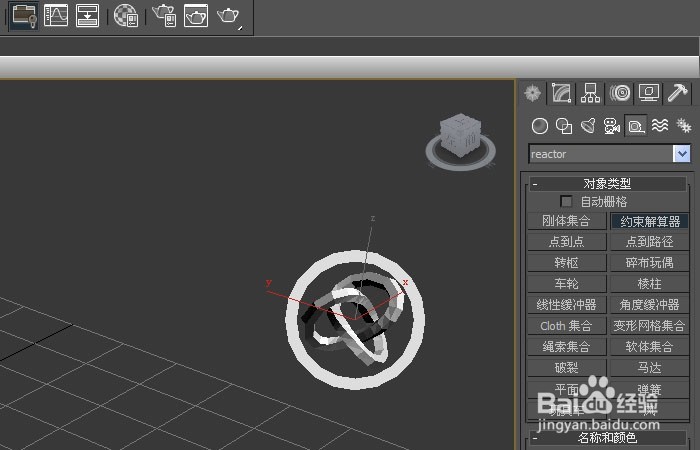Click the 破裂 button
700x450 pixels.
567,368
